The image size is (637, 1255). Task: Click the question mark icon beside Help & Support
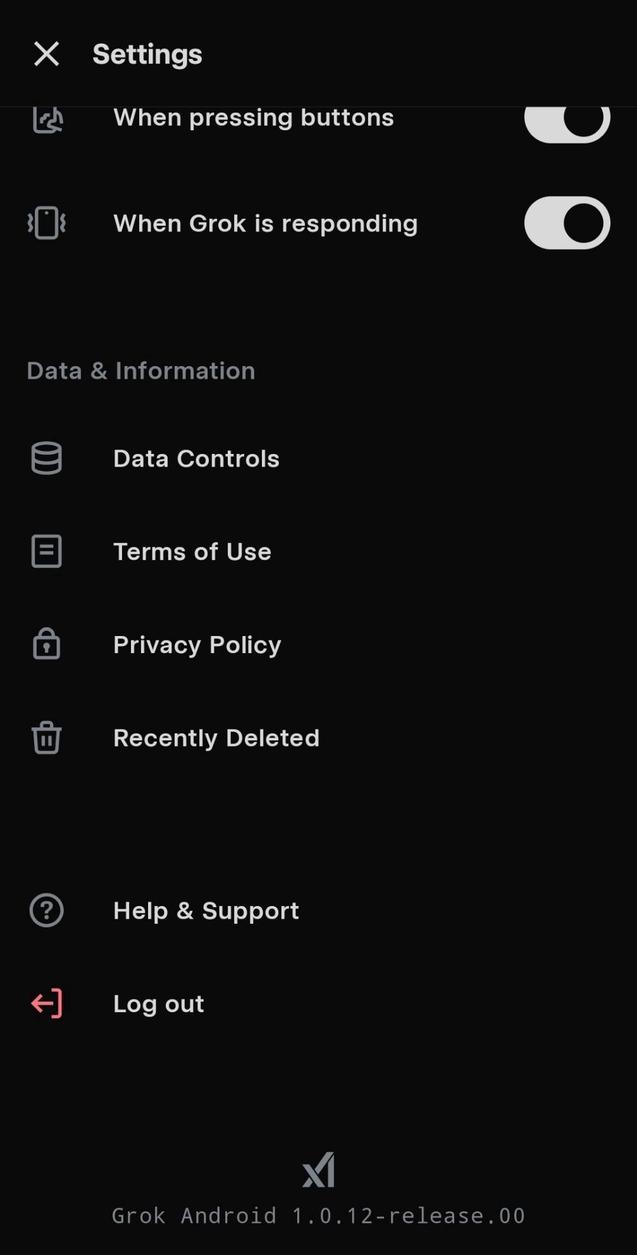46,910
